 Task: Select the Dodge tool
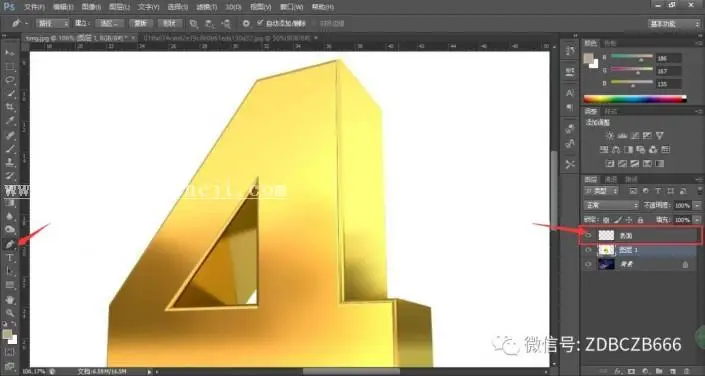pyautogui.click(x=10, y=230)
